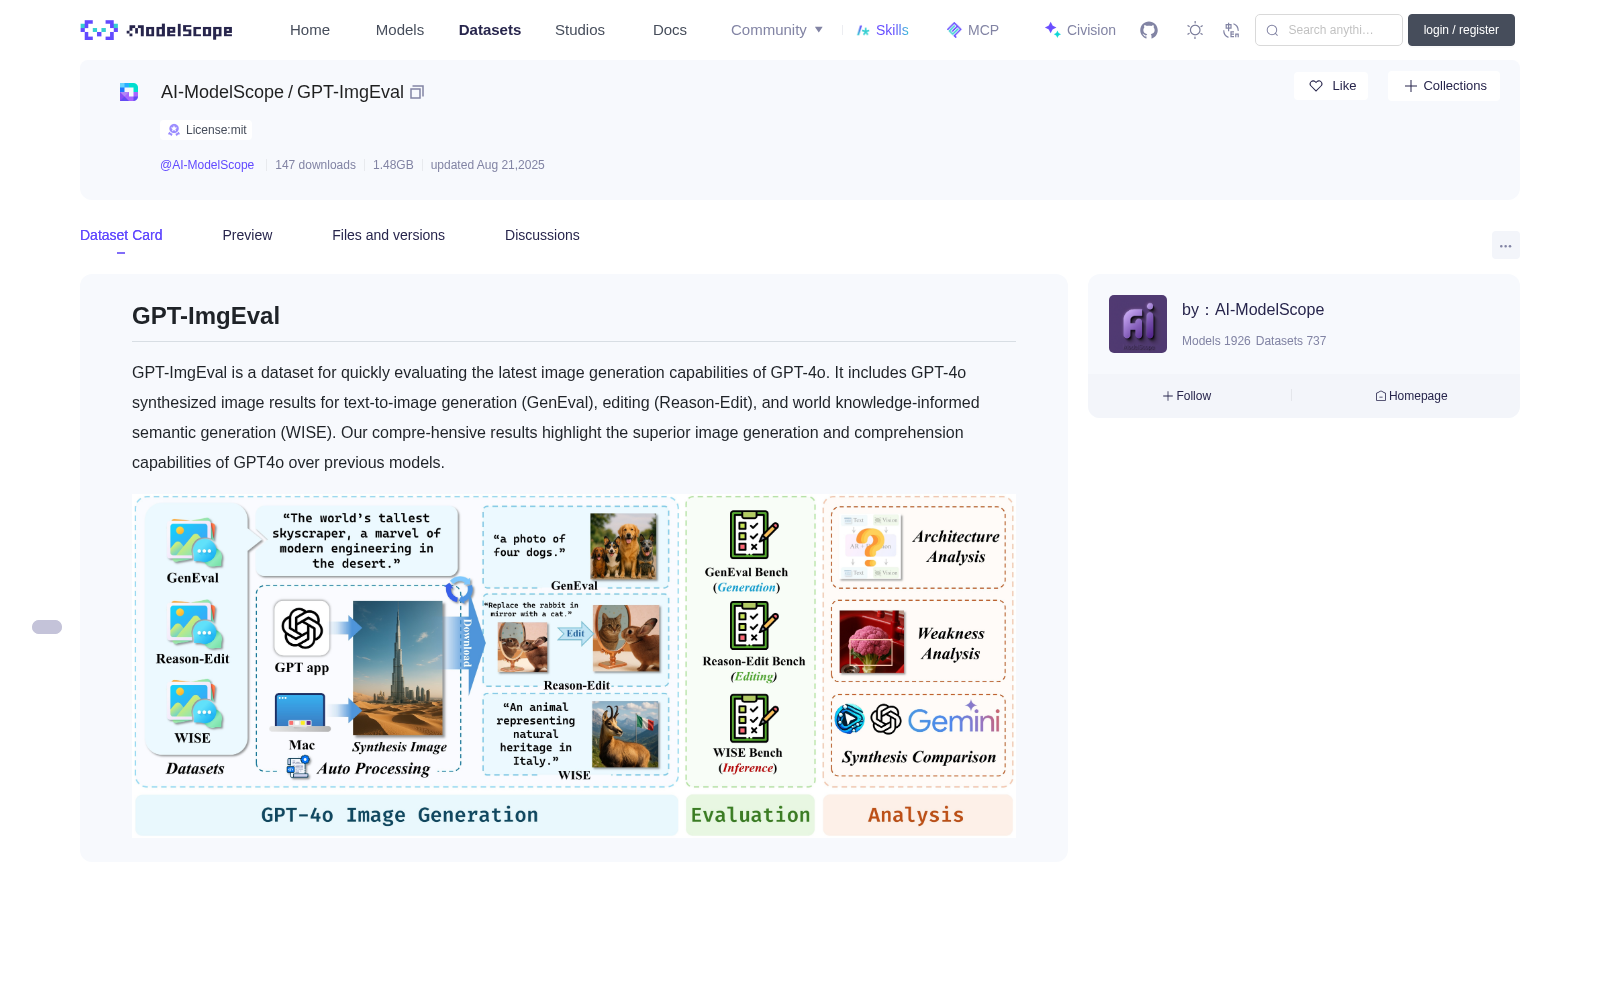This screenshot has width=1600, height=1000.
Task: Expand the Community dropdown
Action: 777,30
